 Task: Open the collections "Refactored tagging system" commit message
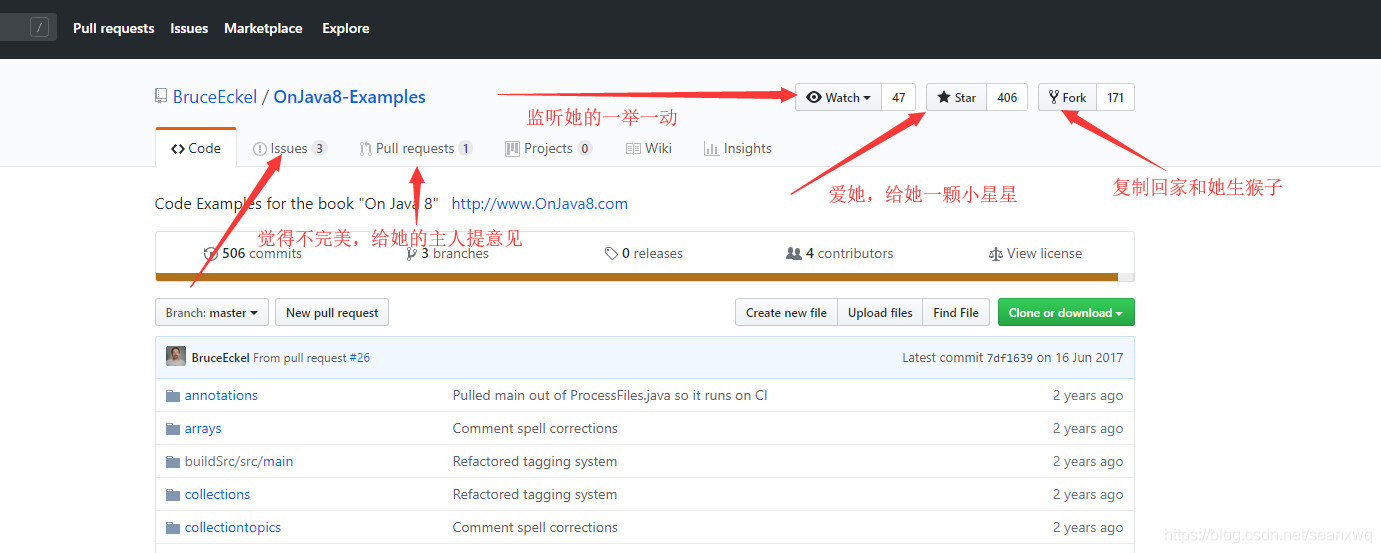click(x=535, y=494)
